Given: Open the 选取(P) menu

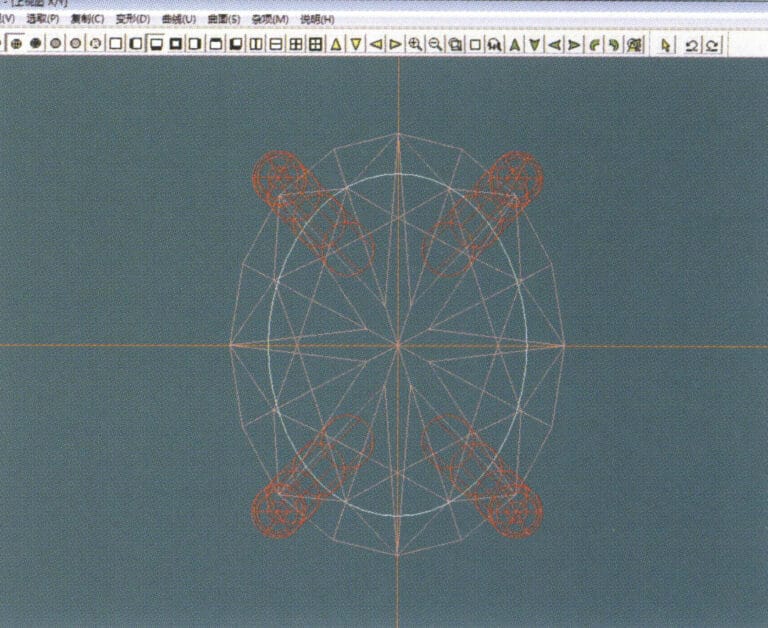Looking at the screenshot, I should pos(43,19).
